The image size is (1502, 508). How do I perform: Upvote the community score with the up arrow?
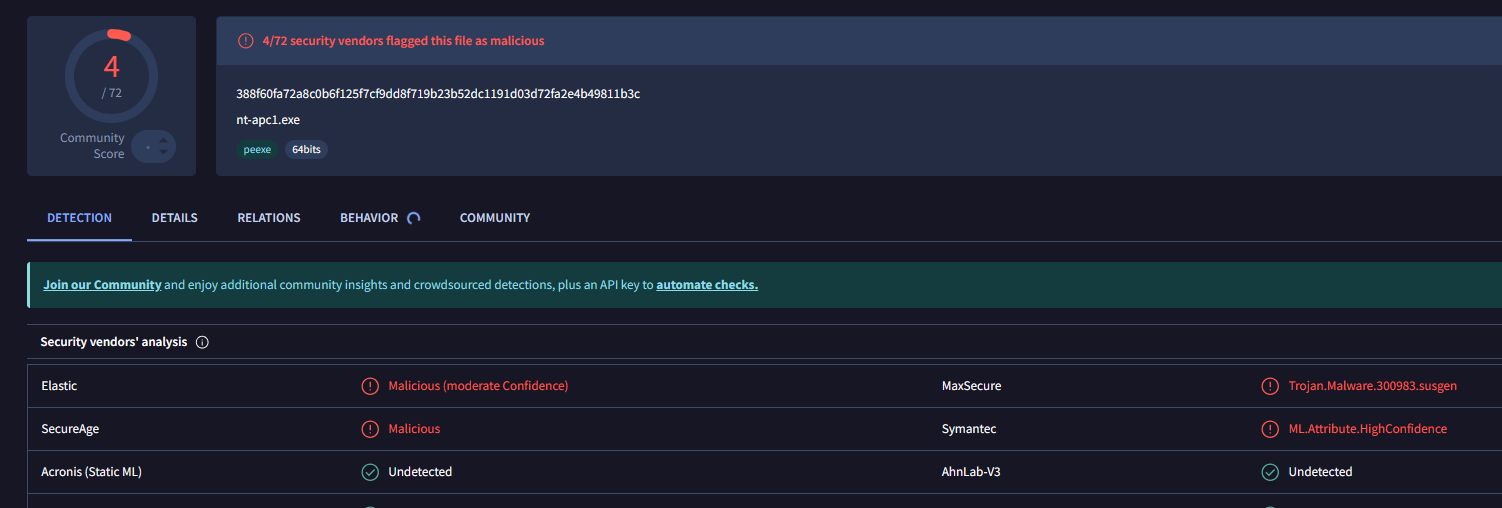coord(164,140)
